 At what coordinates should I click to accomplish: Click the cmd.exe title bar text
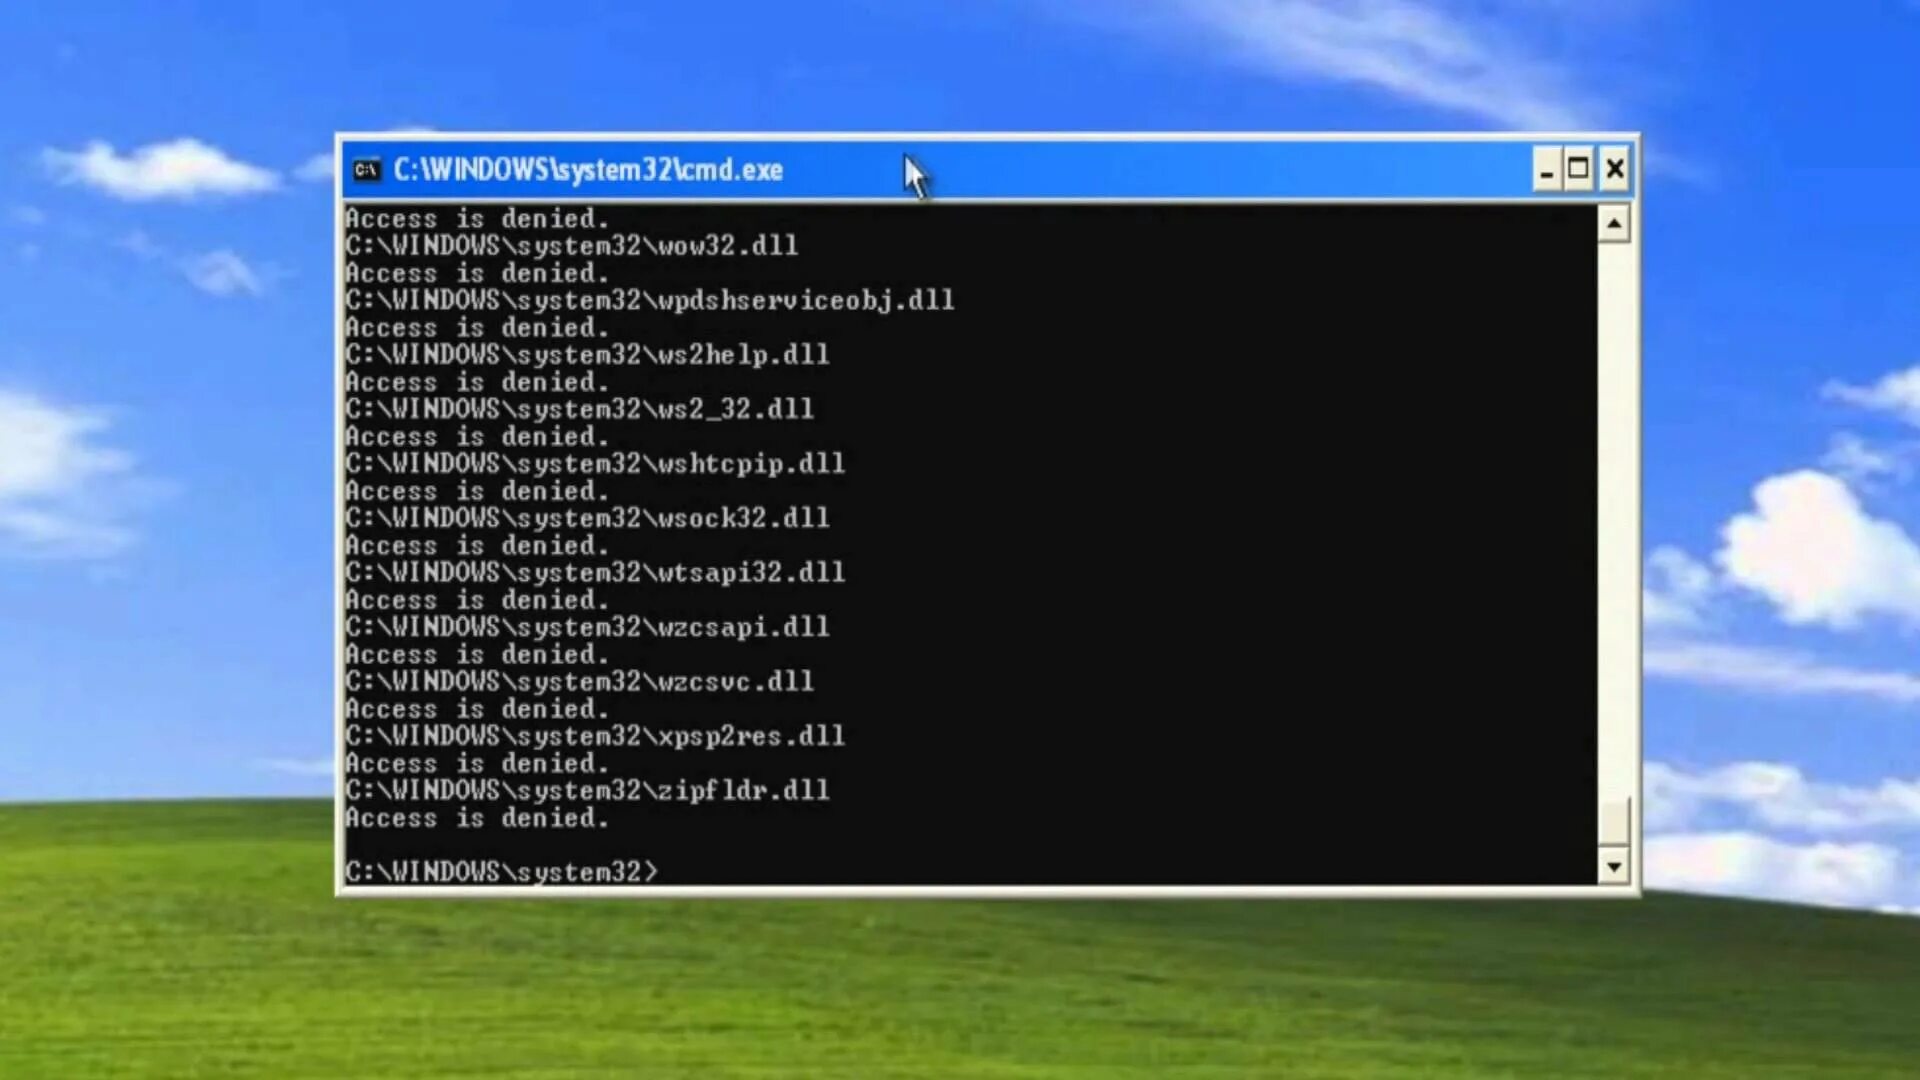tap(588, 170)
